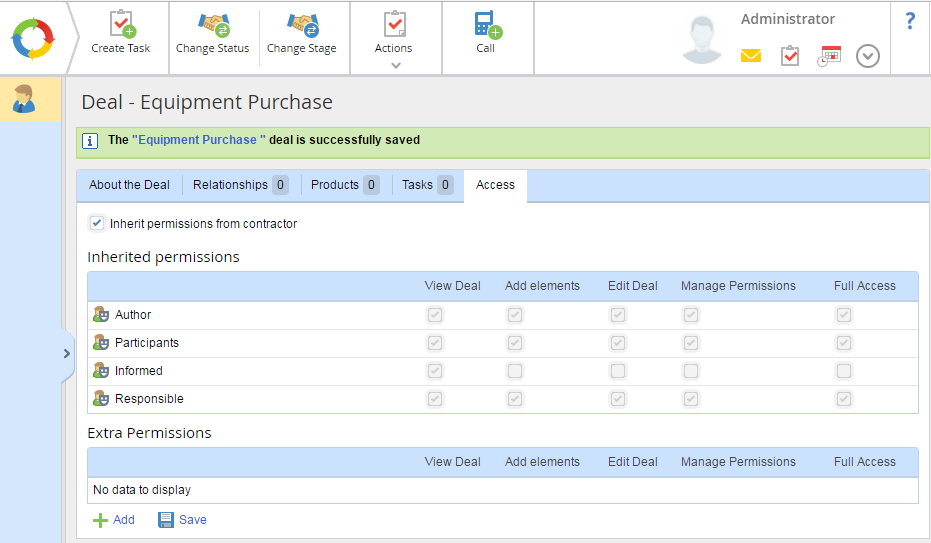Image resolution: width=931 pixels, height=543 pixels.
Task: Switch to the Tasks tab
Action: (x=428, y=185)
